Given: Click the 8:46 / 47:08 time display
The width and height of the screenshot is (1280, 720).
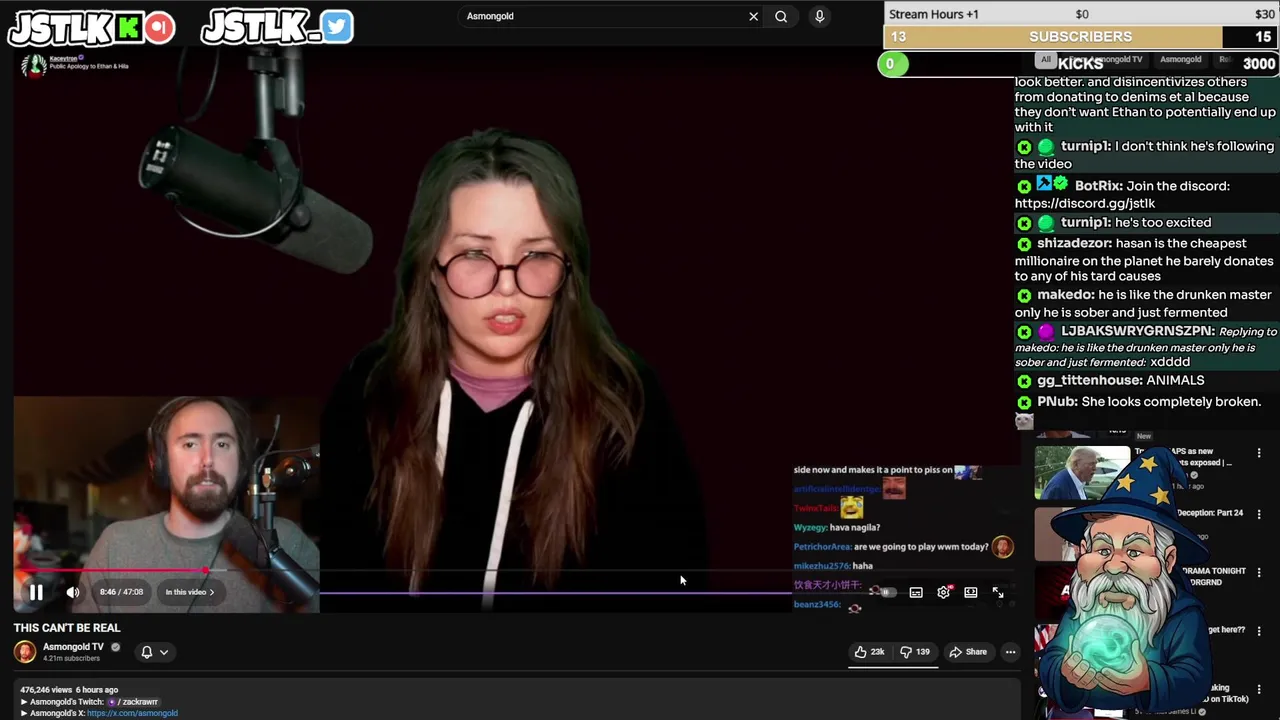Looking at the screenshot, I should click(121, 592).
